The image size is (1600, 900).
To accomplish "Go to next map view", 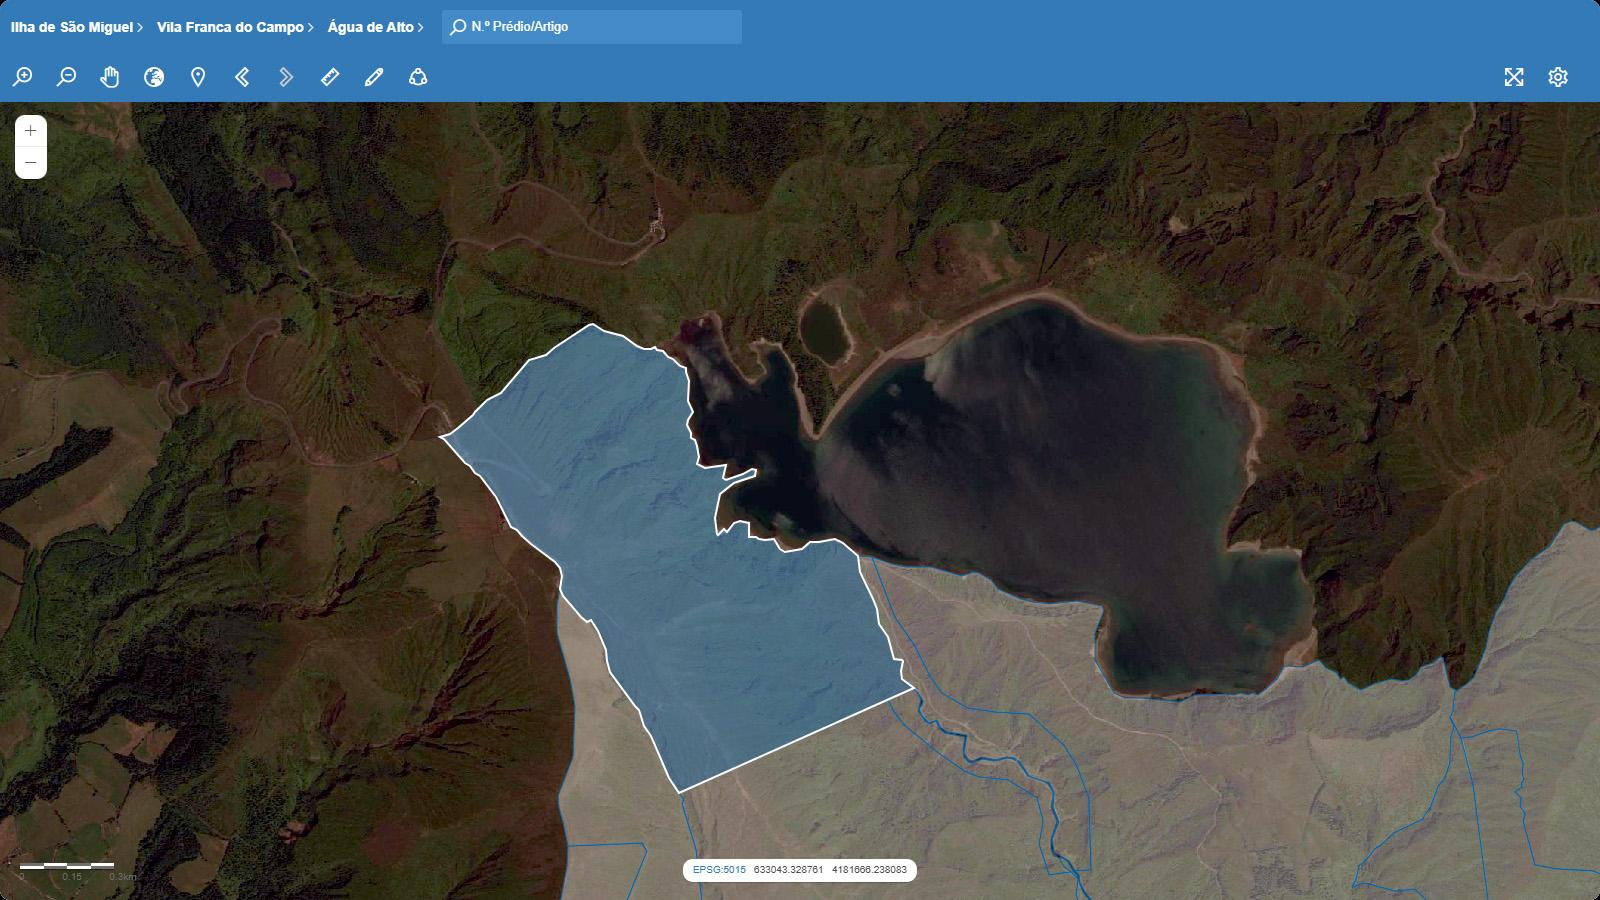I will point(286,77).
